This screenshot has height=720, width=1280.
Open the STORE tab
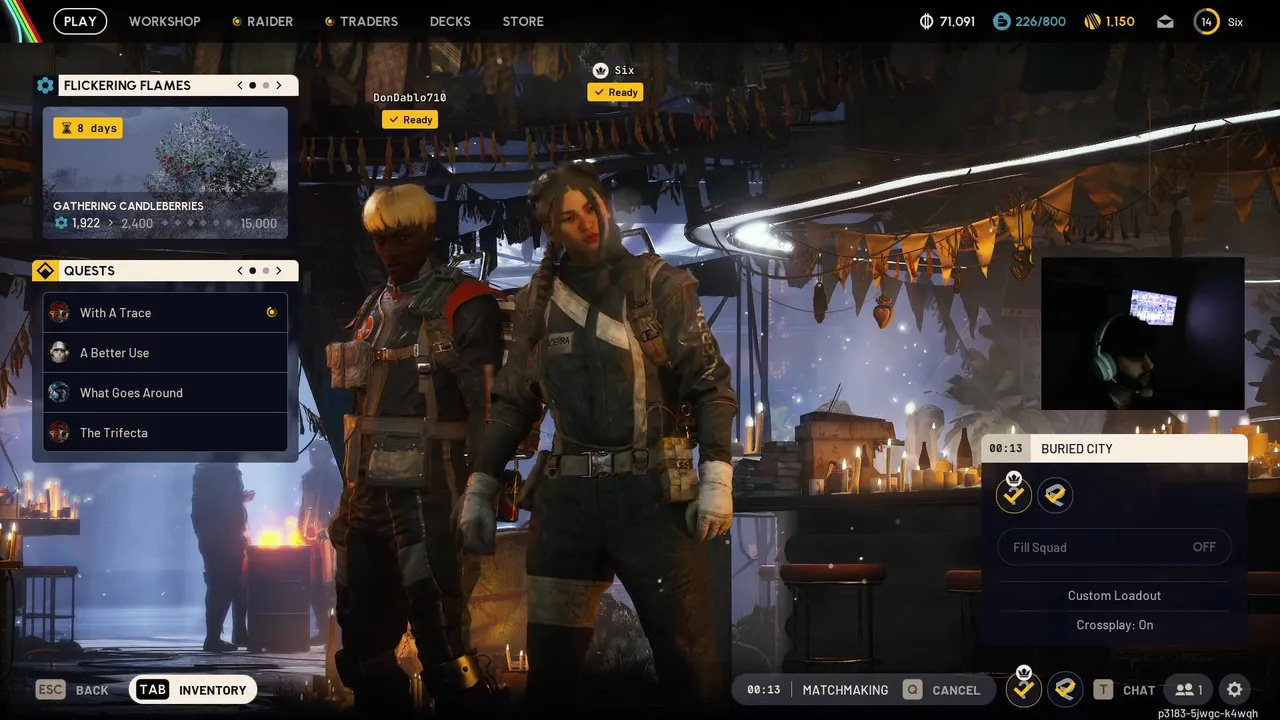(x=523, y=21)
